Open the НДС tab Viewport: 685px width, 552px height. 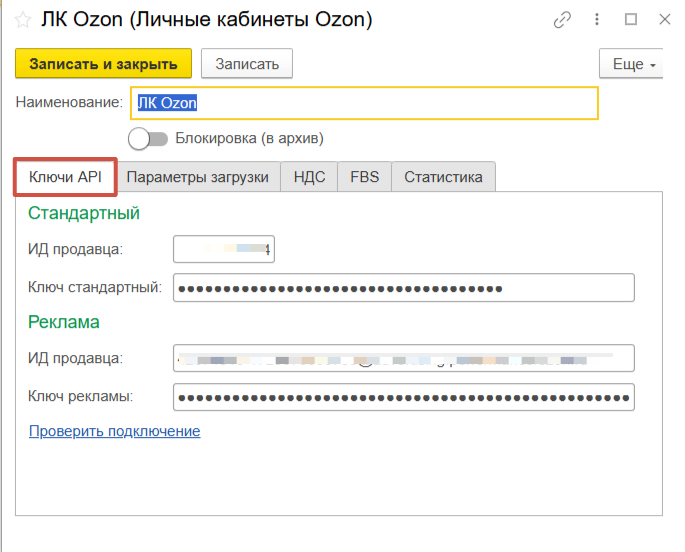coord(309,177)
